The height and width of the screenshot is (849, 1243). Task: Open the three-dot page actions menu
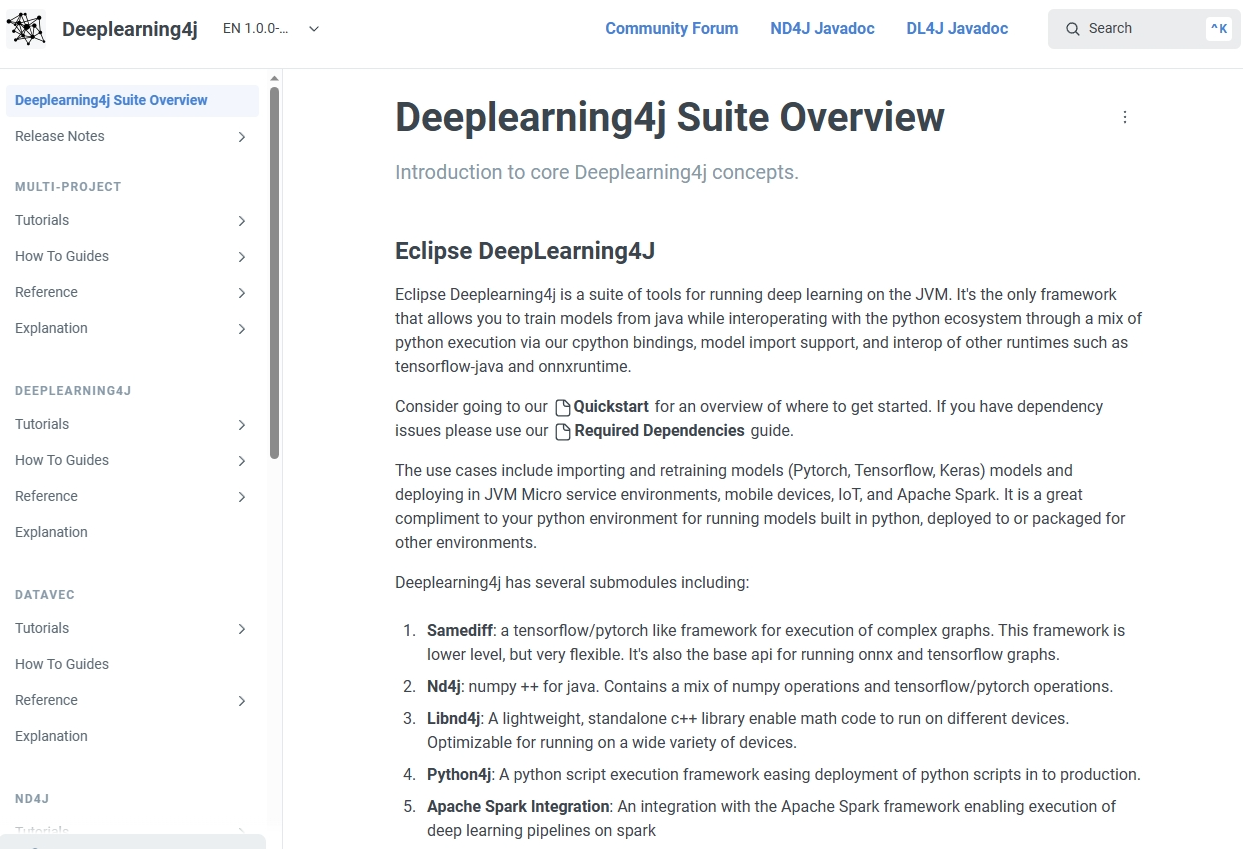click(1124, 117)
